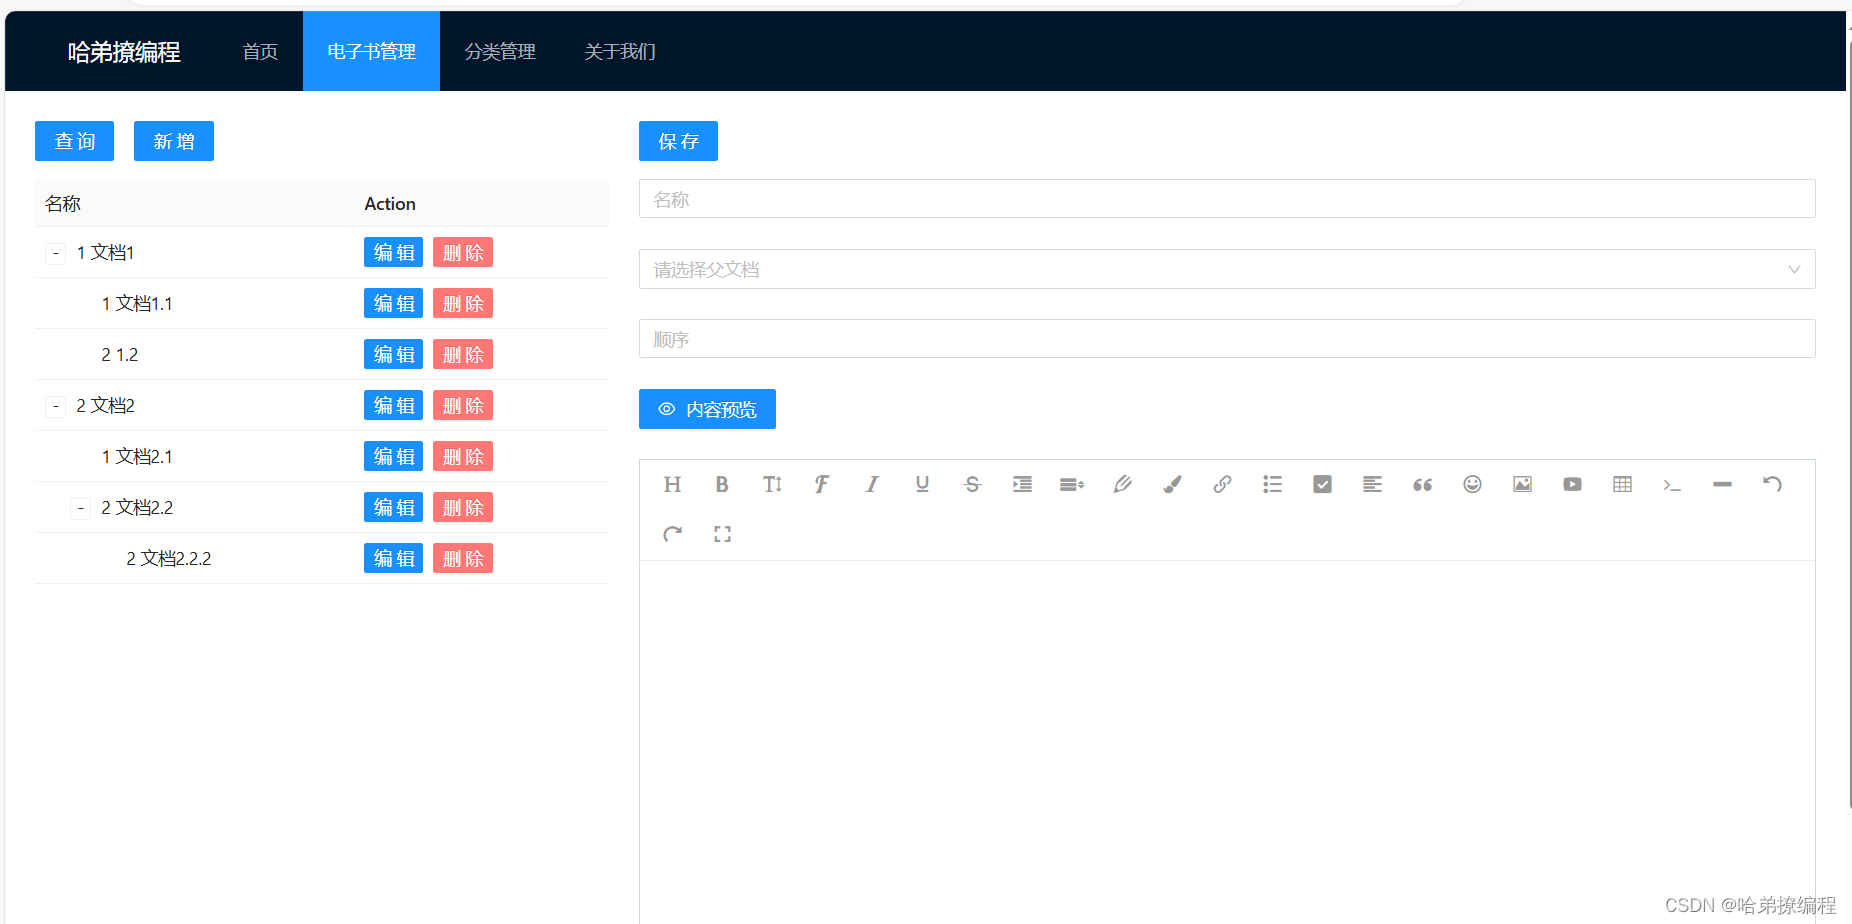1852x924 pixels.
Task: Open the 关于我们 menu item
Action: (620, 51)
